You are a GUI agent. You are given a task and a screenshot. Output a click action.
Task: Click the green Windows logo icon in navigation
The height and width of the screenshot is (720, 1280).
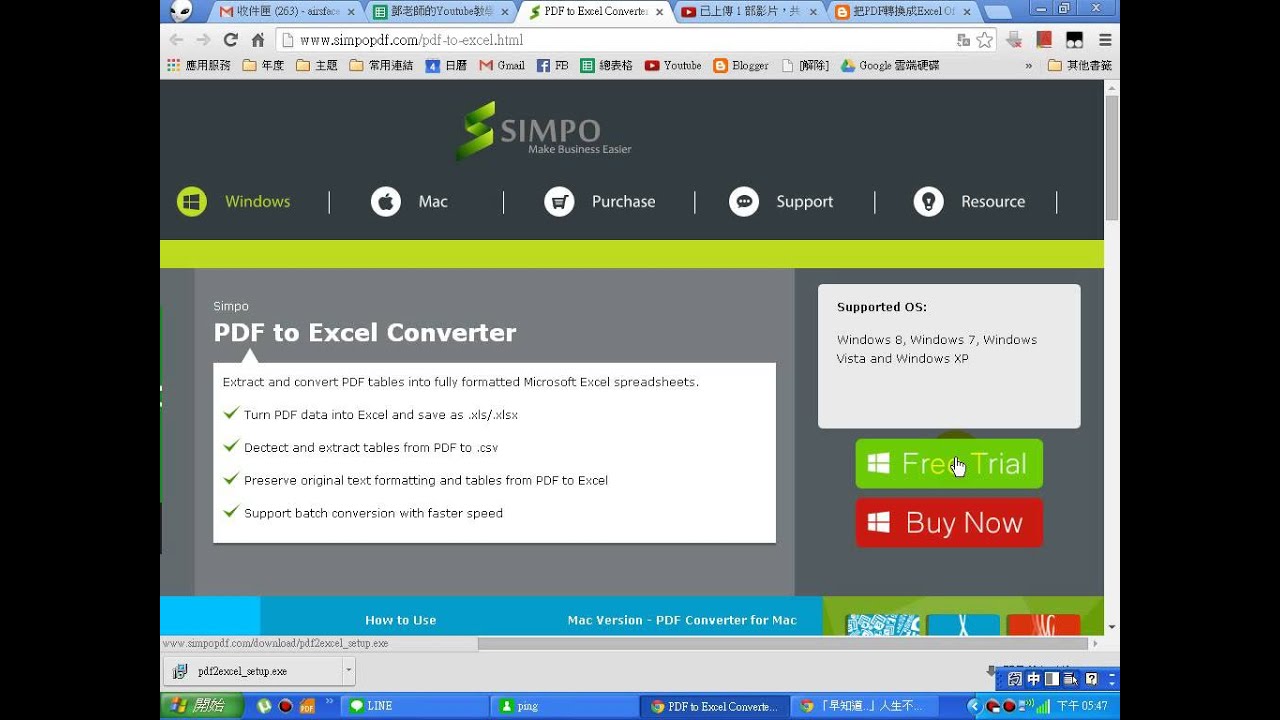click(x=192, y=202)
